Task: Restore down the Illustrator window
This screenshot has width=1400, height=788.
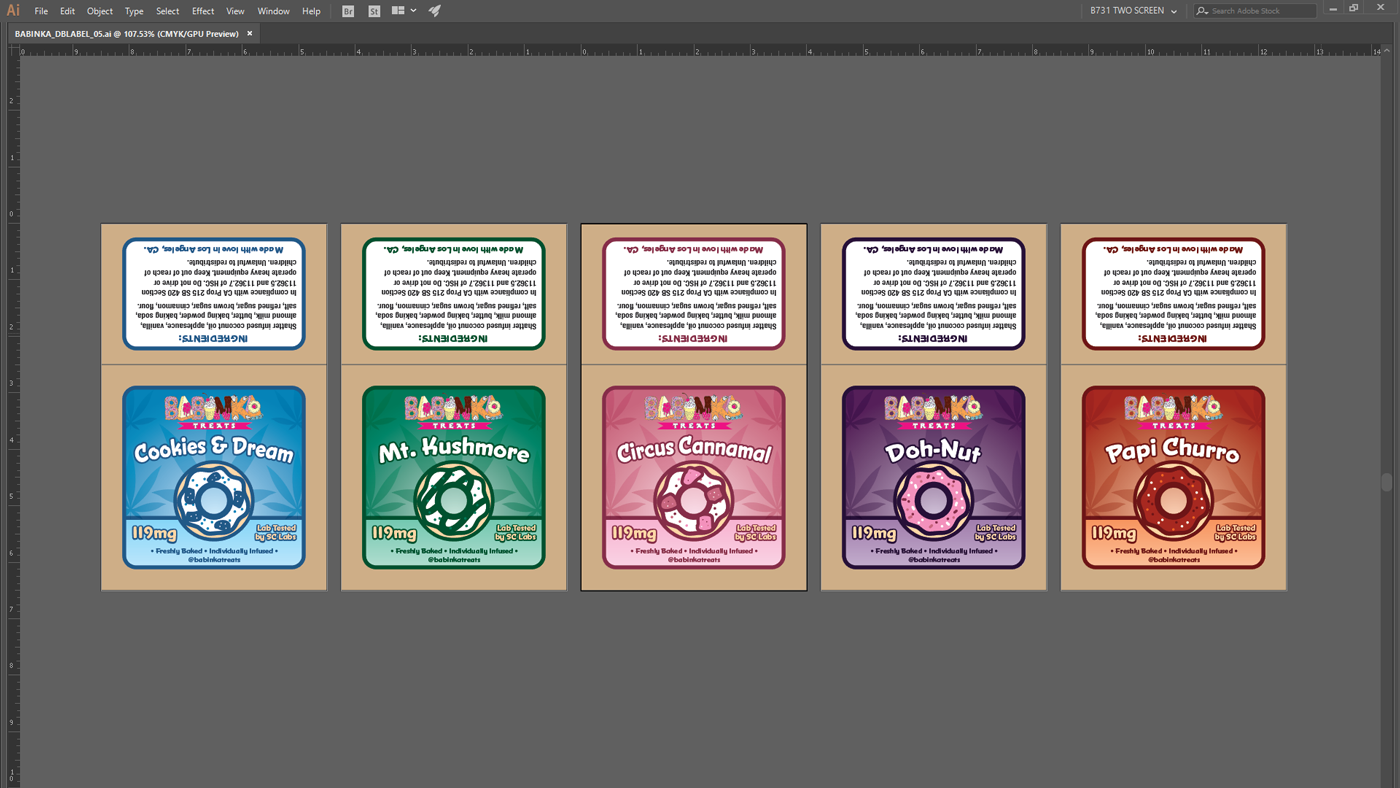Action: (1354, 9)
